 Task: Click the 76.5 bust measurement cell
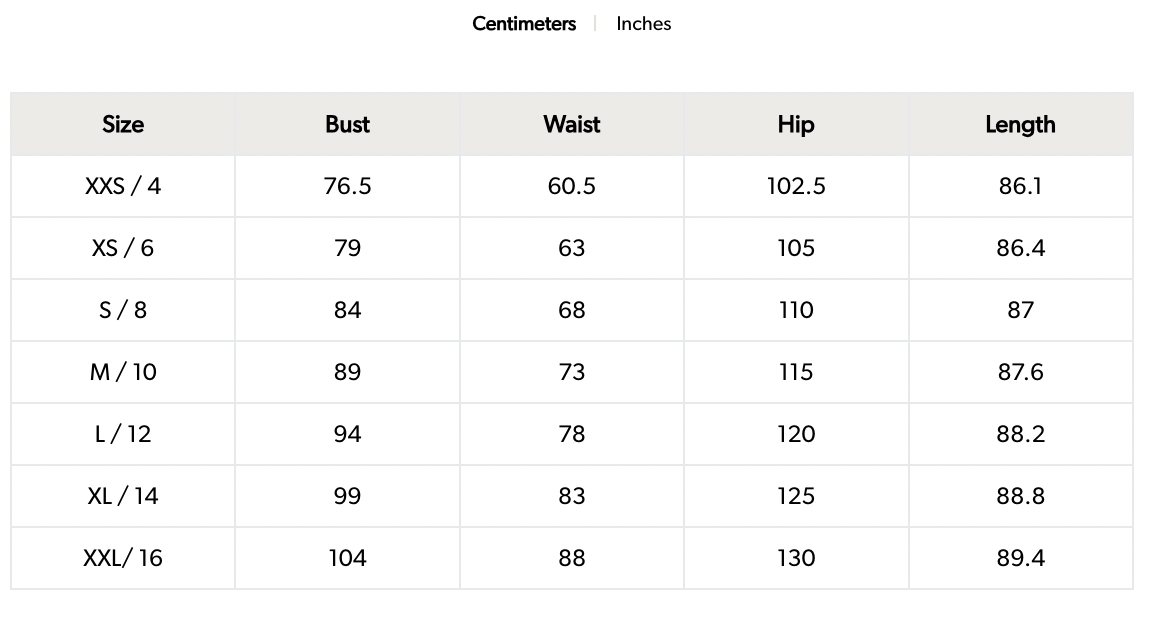(x=347, y=186)
